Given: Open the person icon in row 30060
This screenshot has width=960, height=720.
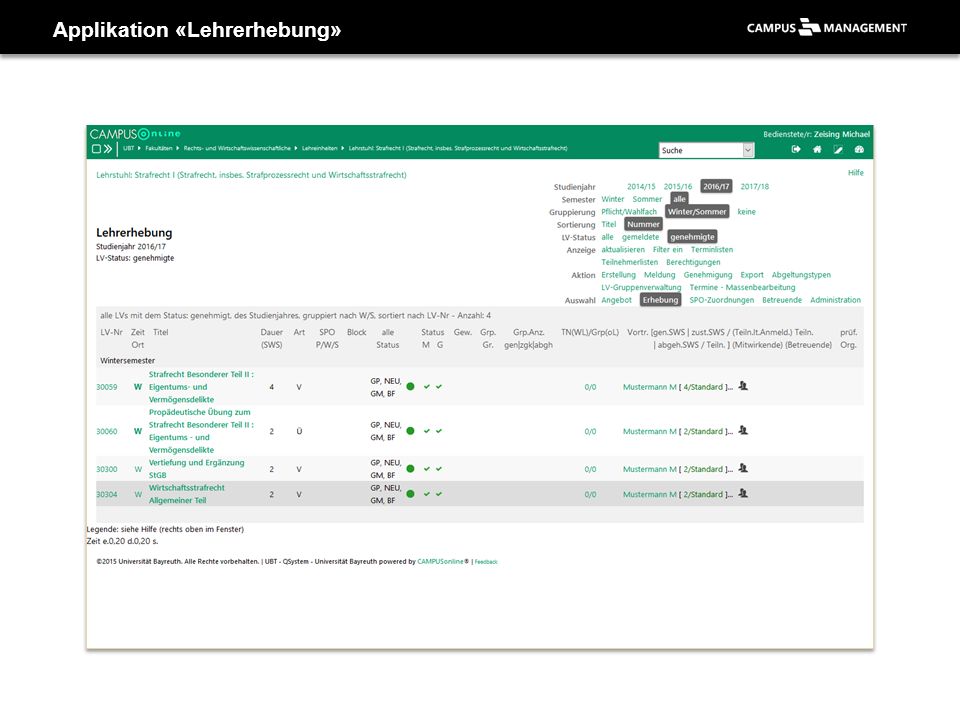Looking at the screenshot, I should [743, 430].
